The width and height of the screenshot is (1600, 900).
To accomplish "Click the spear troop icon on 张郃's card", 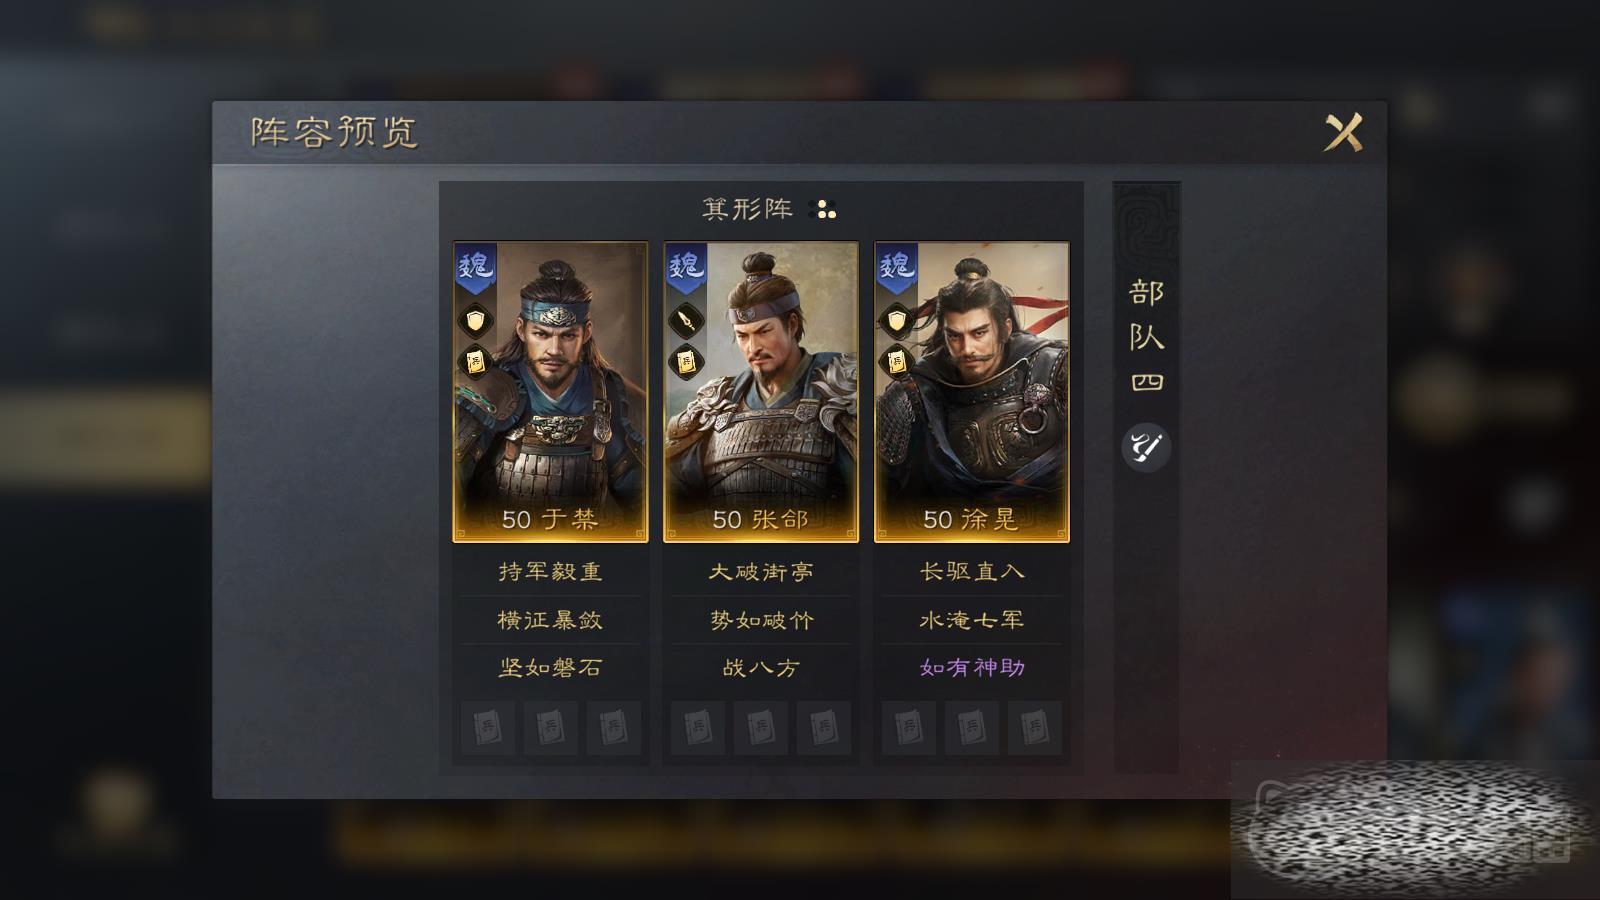I will click(686, 320).
